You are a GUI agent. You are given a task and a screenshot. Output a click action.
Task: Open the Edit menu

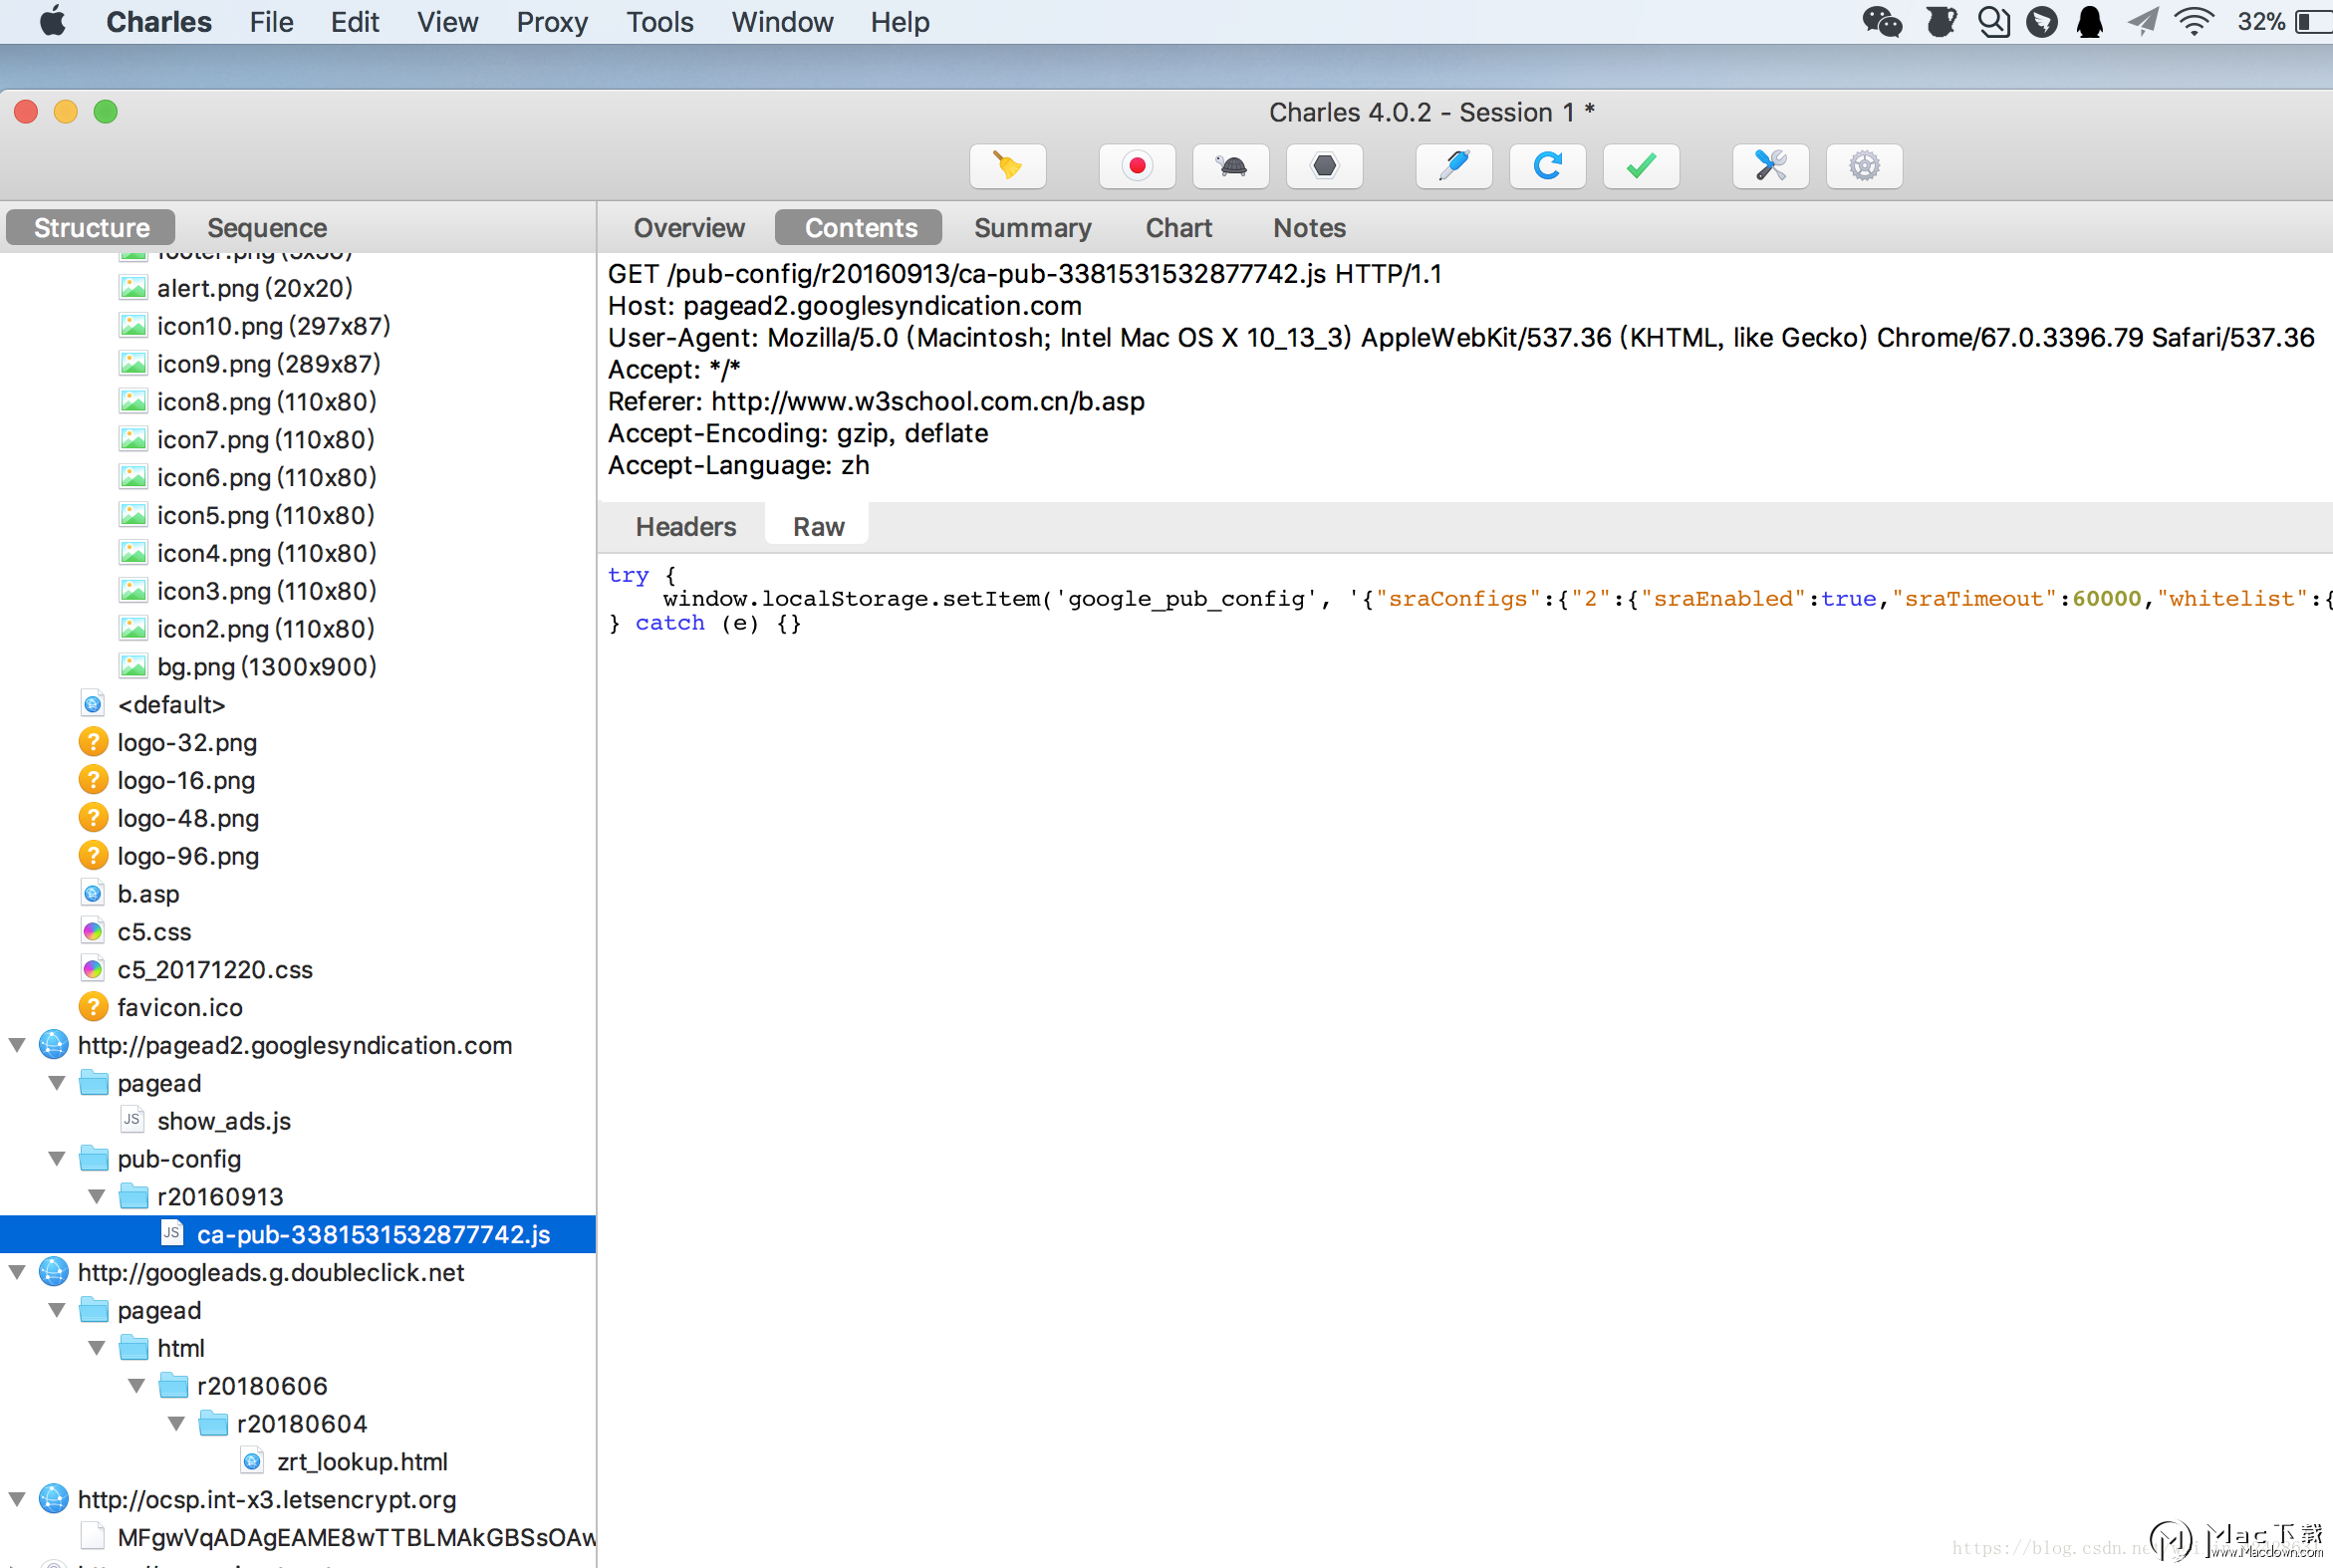[x=355, y=22]
